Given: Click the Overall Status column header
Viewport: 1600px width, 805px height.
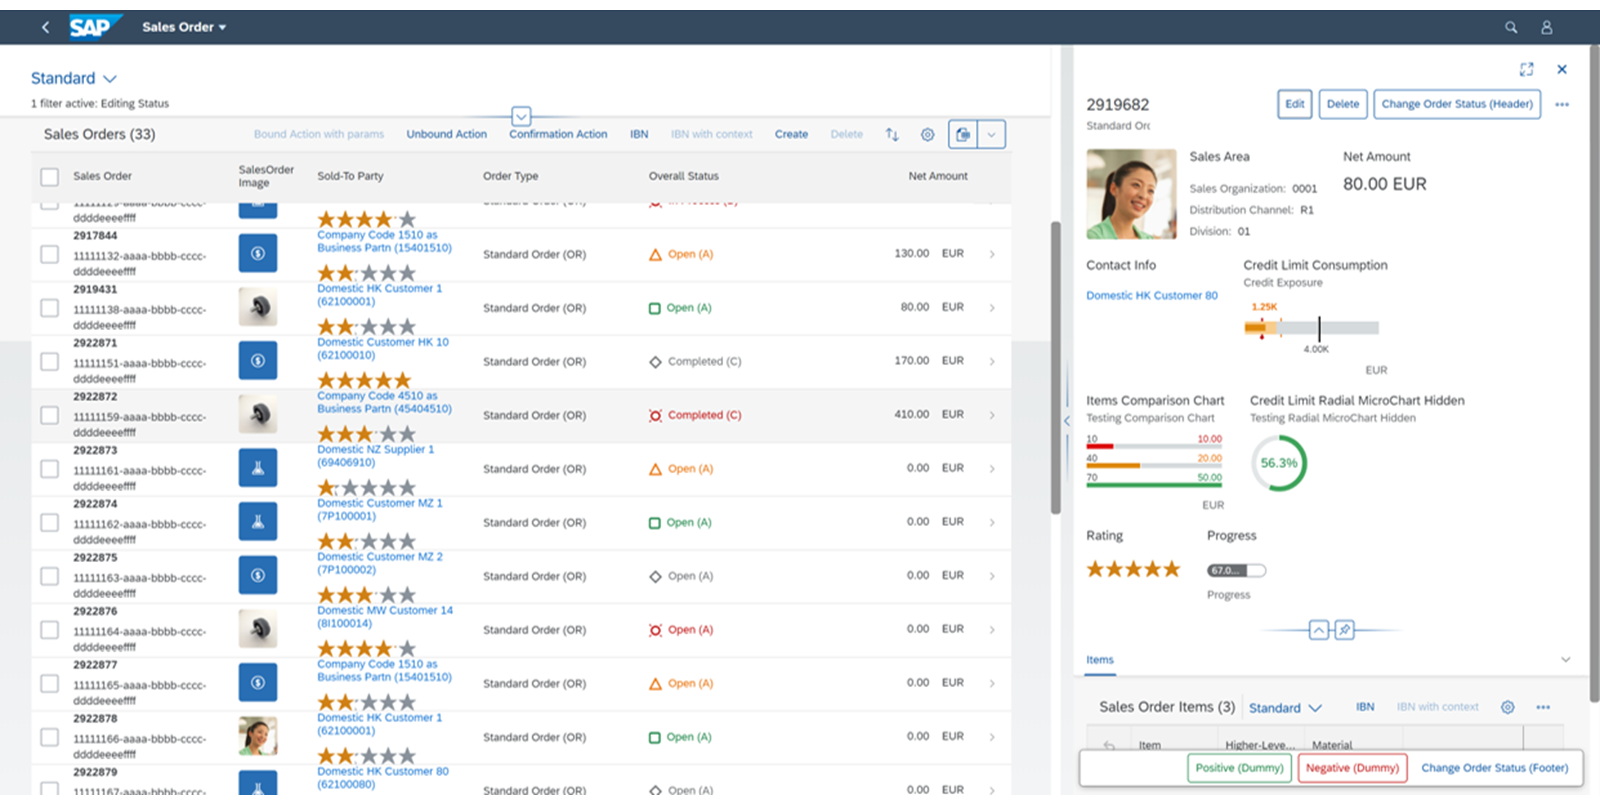Looking at the screenshot, I should click(x=683, y=176).
